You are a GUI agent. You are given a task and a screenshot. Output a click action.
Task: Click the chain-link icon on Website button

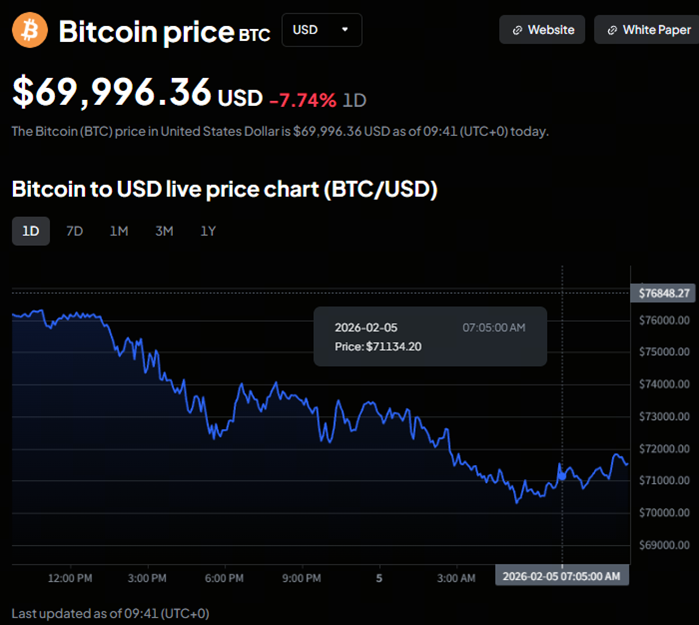click(517, 30)
